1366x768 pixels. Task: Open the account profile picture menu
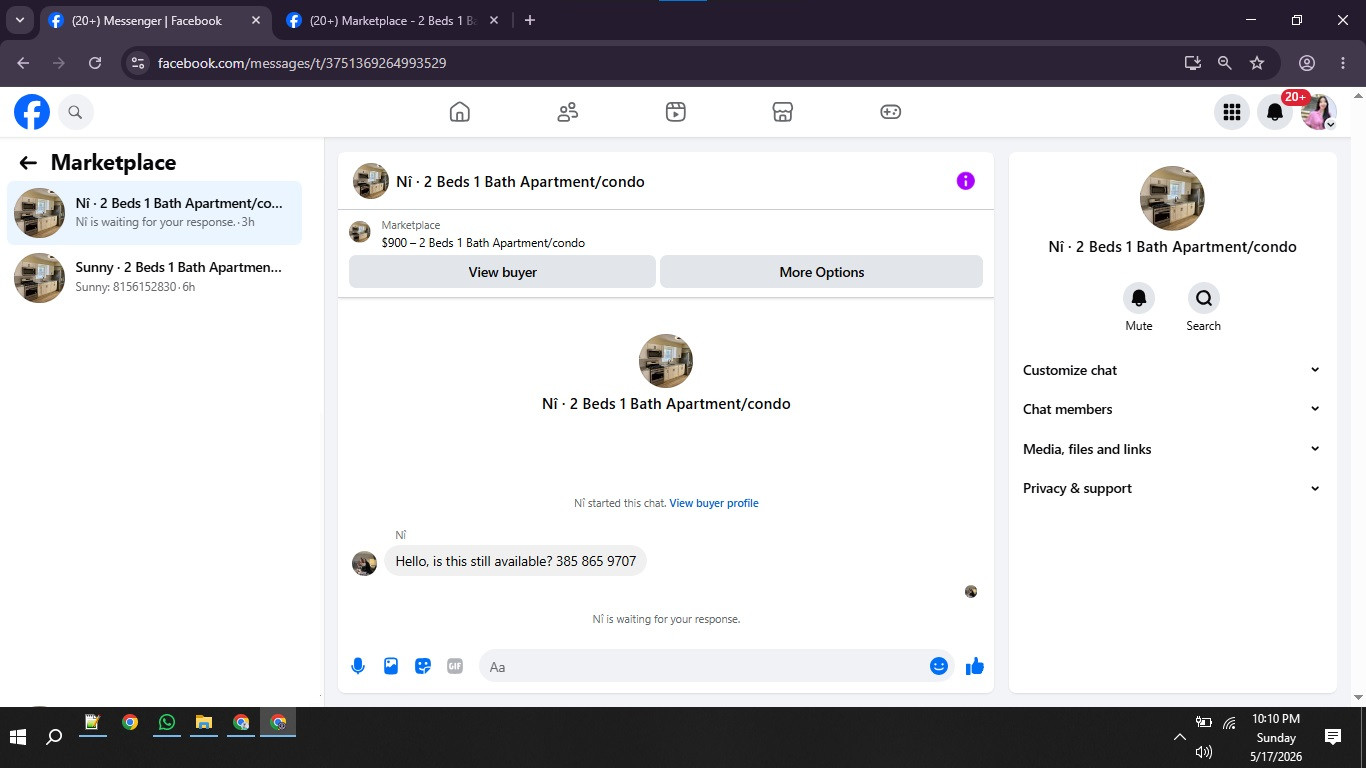pyautogui.click(x=1319, y=112)
